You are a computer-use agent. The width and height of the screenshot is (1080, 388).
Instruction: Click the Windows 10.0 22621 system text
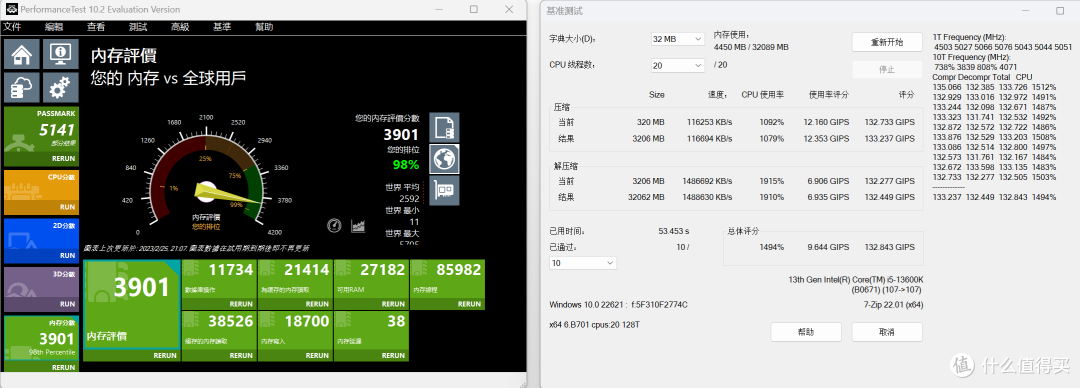[x=619, y=305]
